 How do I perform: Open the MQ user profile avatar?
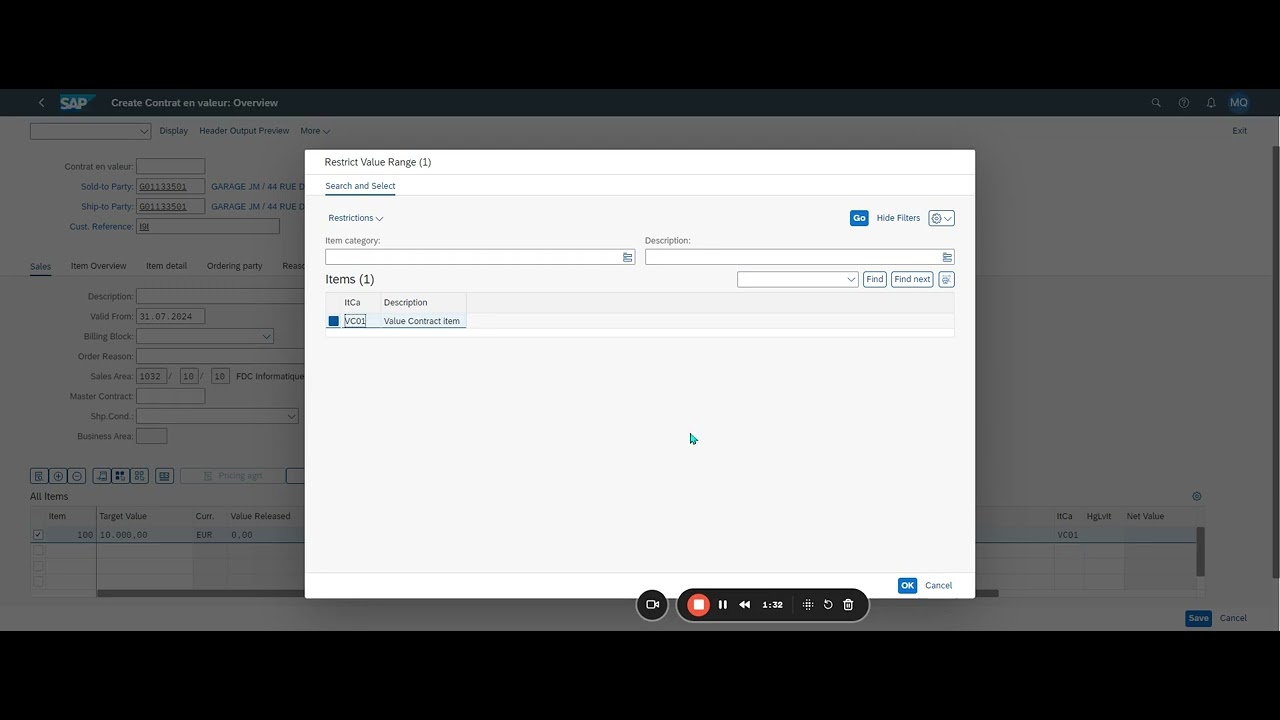1239,103
